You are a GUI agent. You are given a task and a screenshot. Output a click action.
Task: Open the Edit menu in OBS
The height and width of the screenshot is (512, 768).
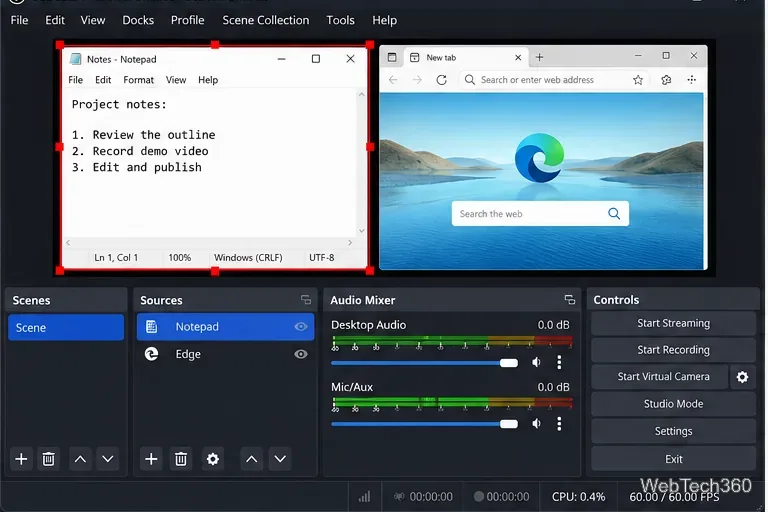click(55, 20)
